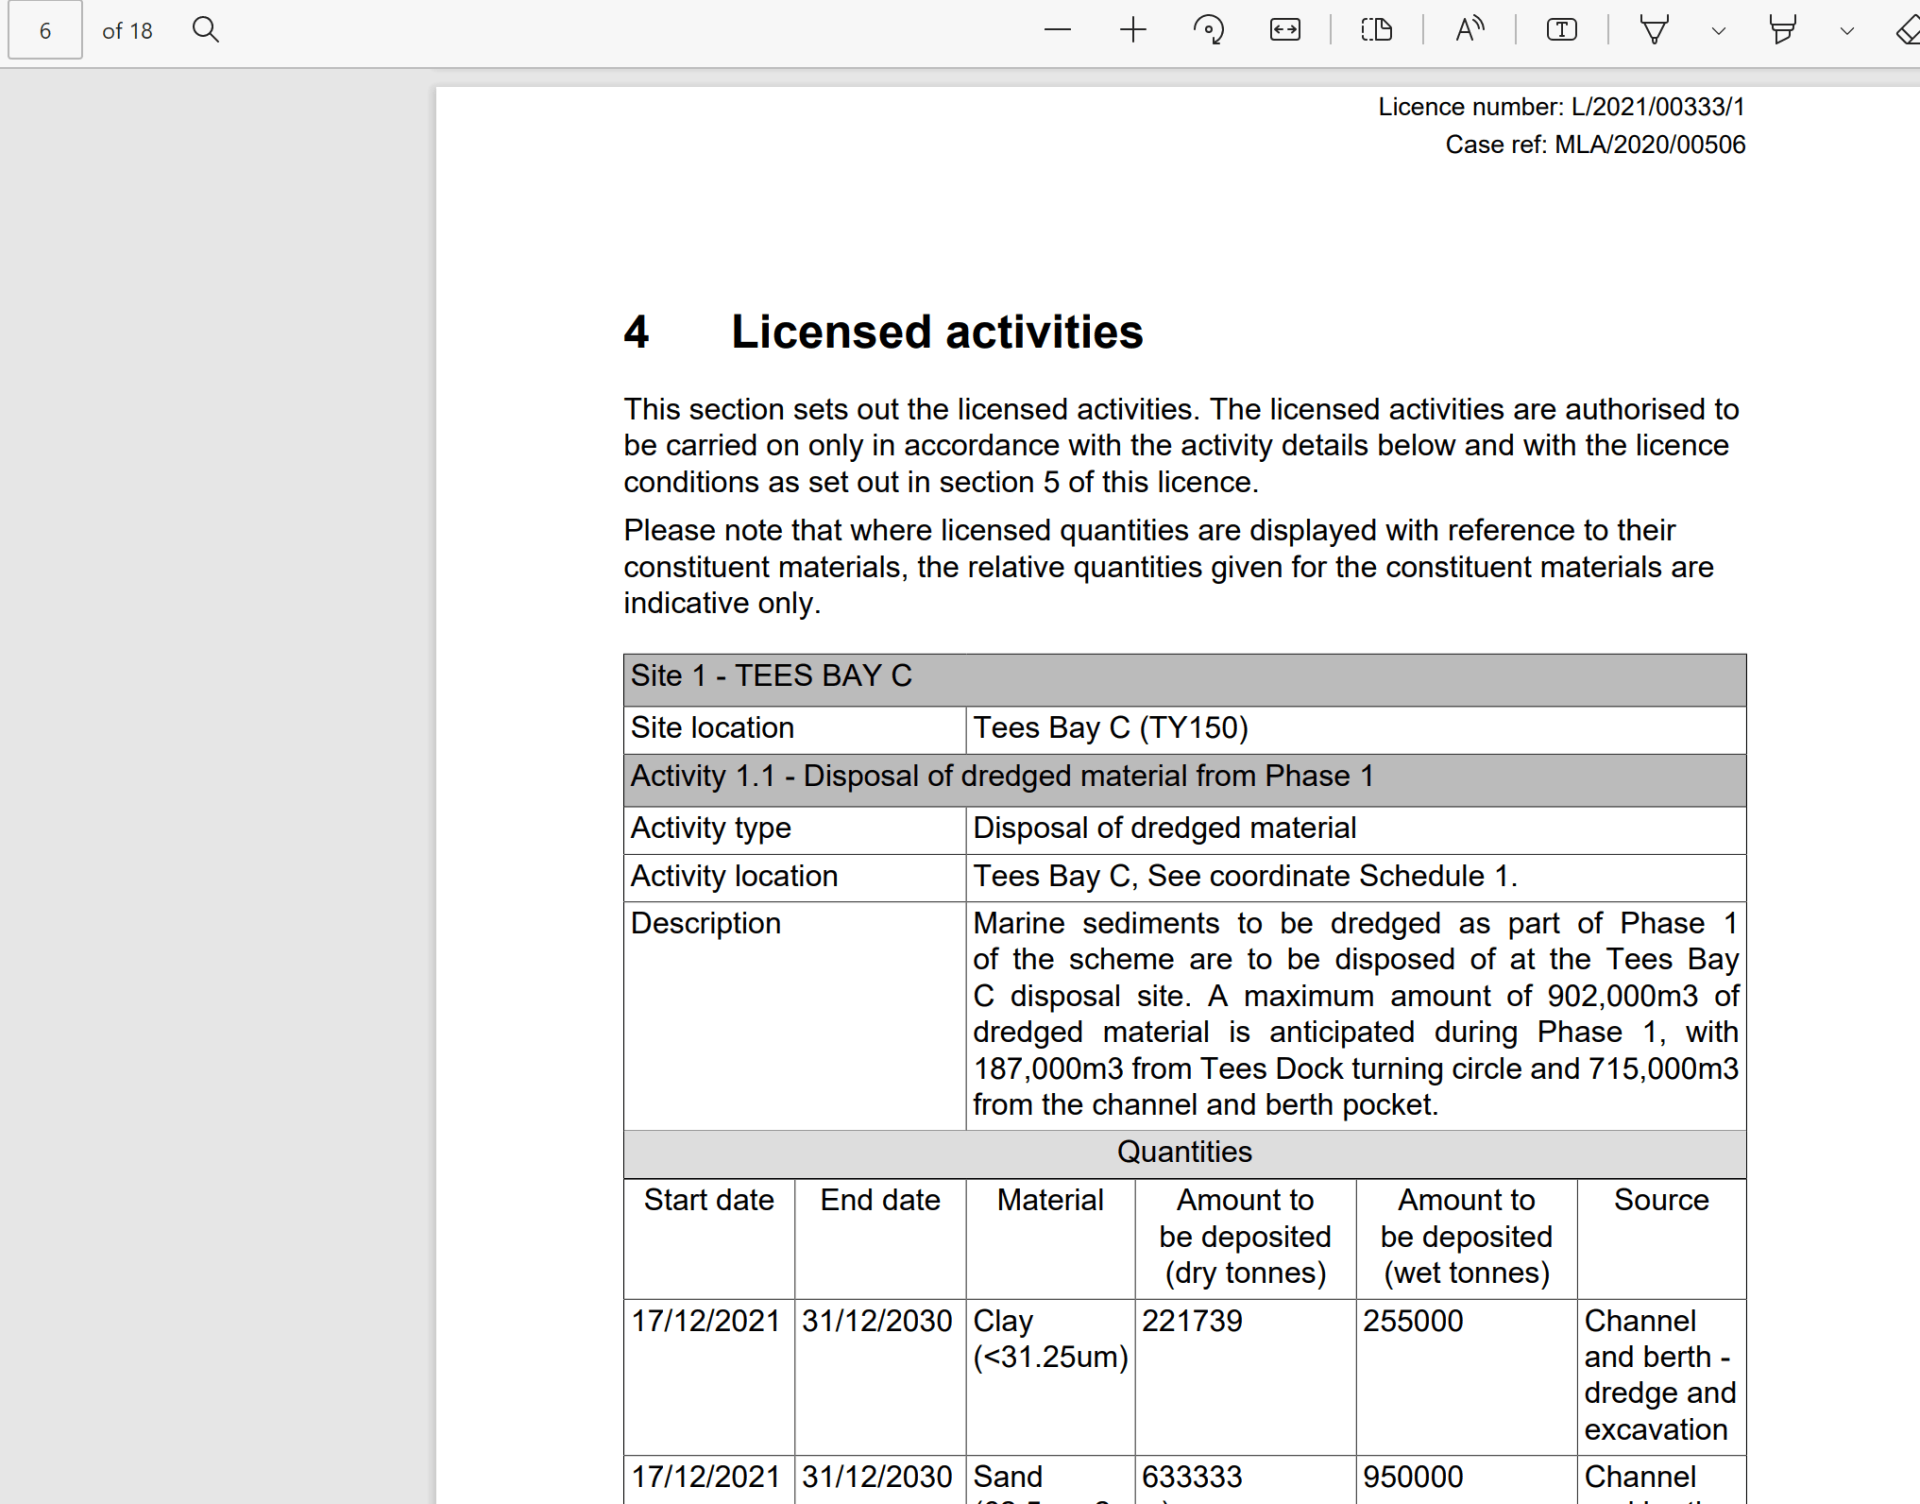Open the find-in-document search

pyautogui.click(x=205, y=30)
